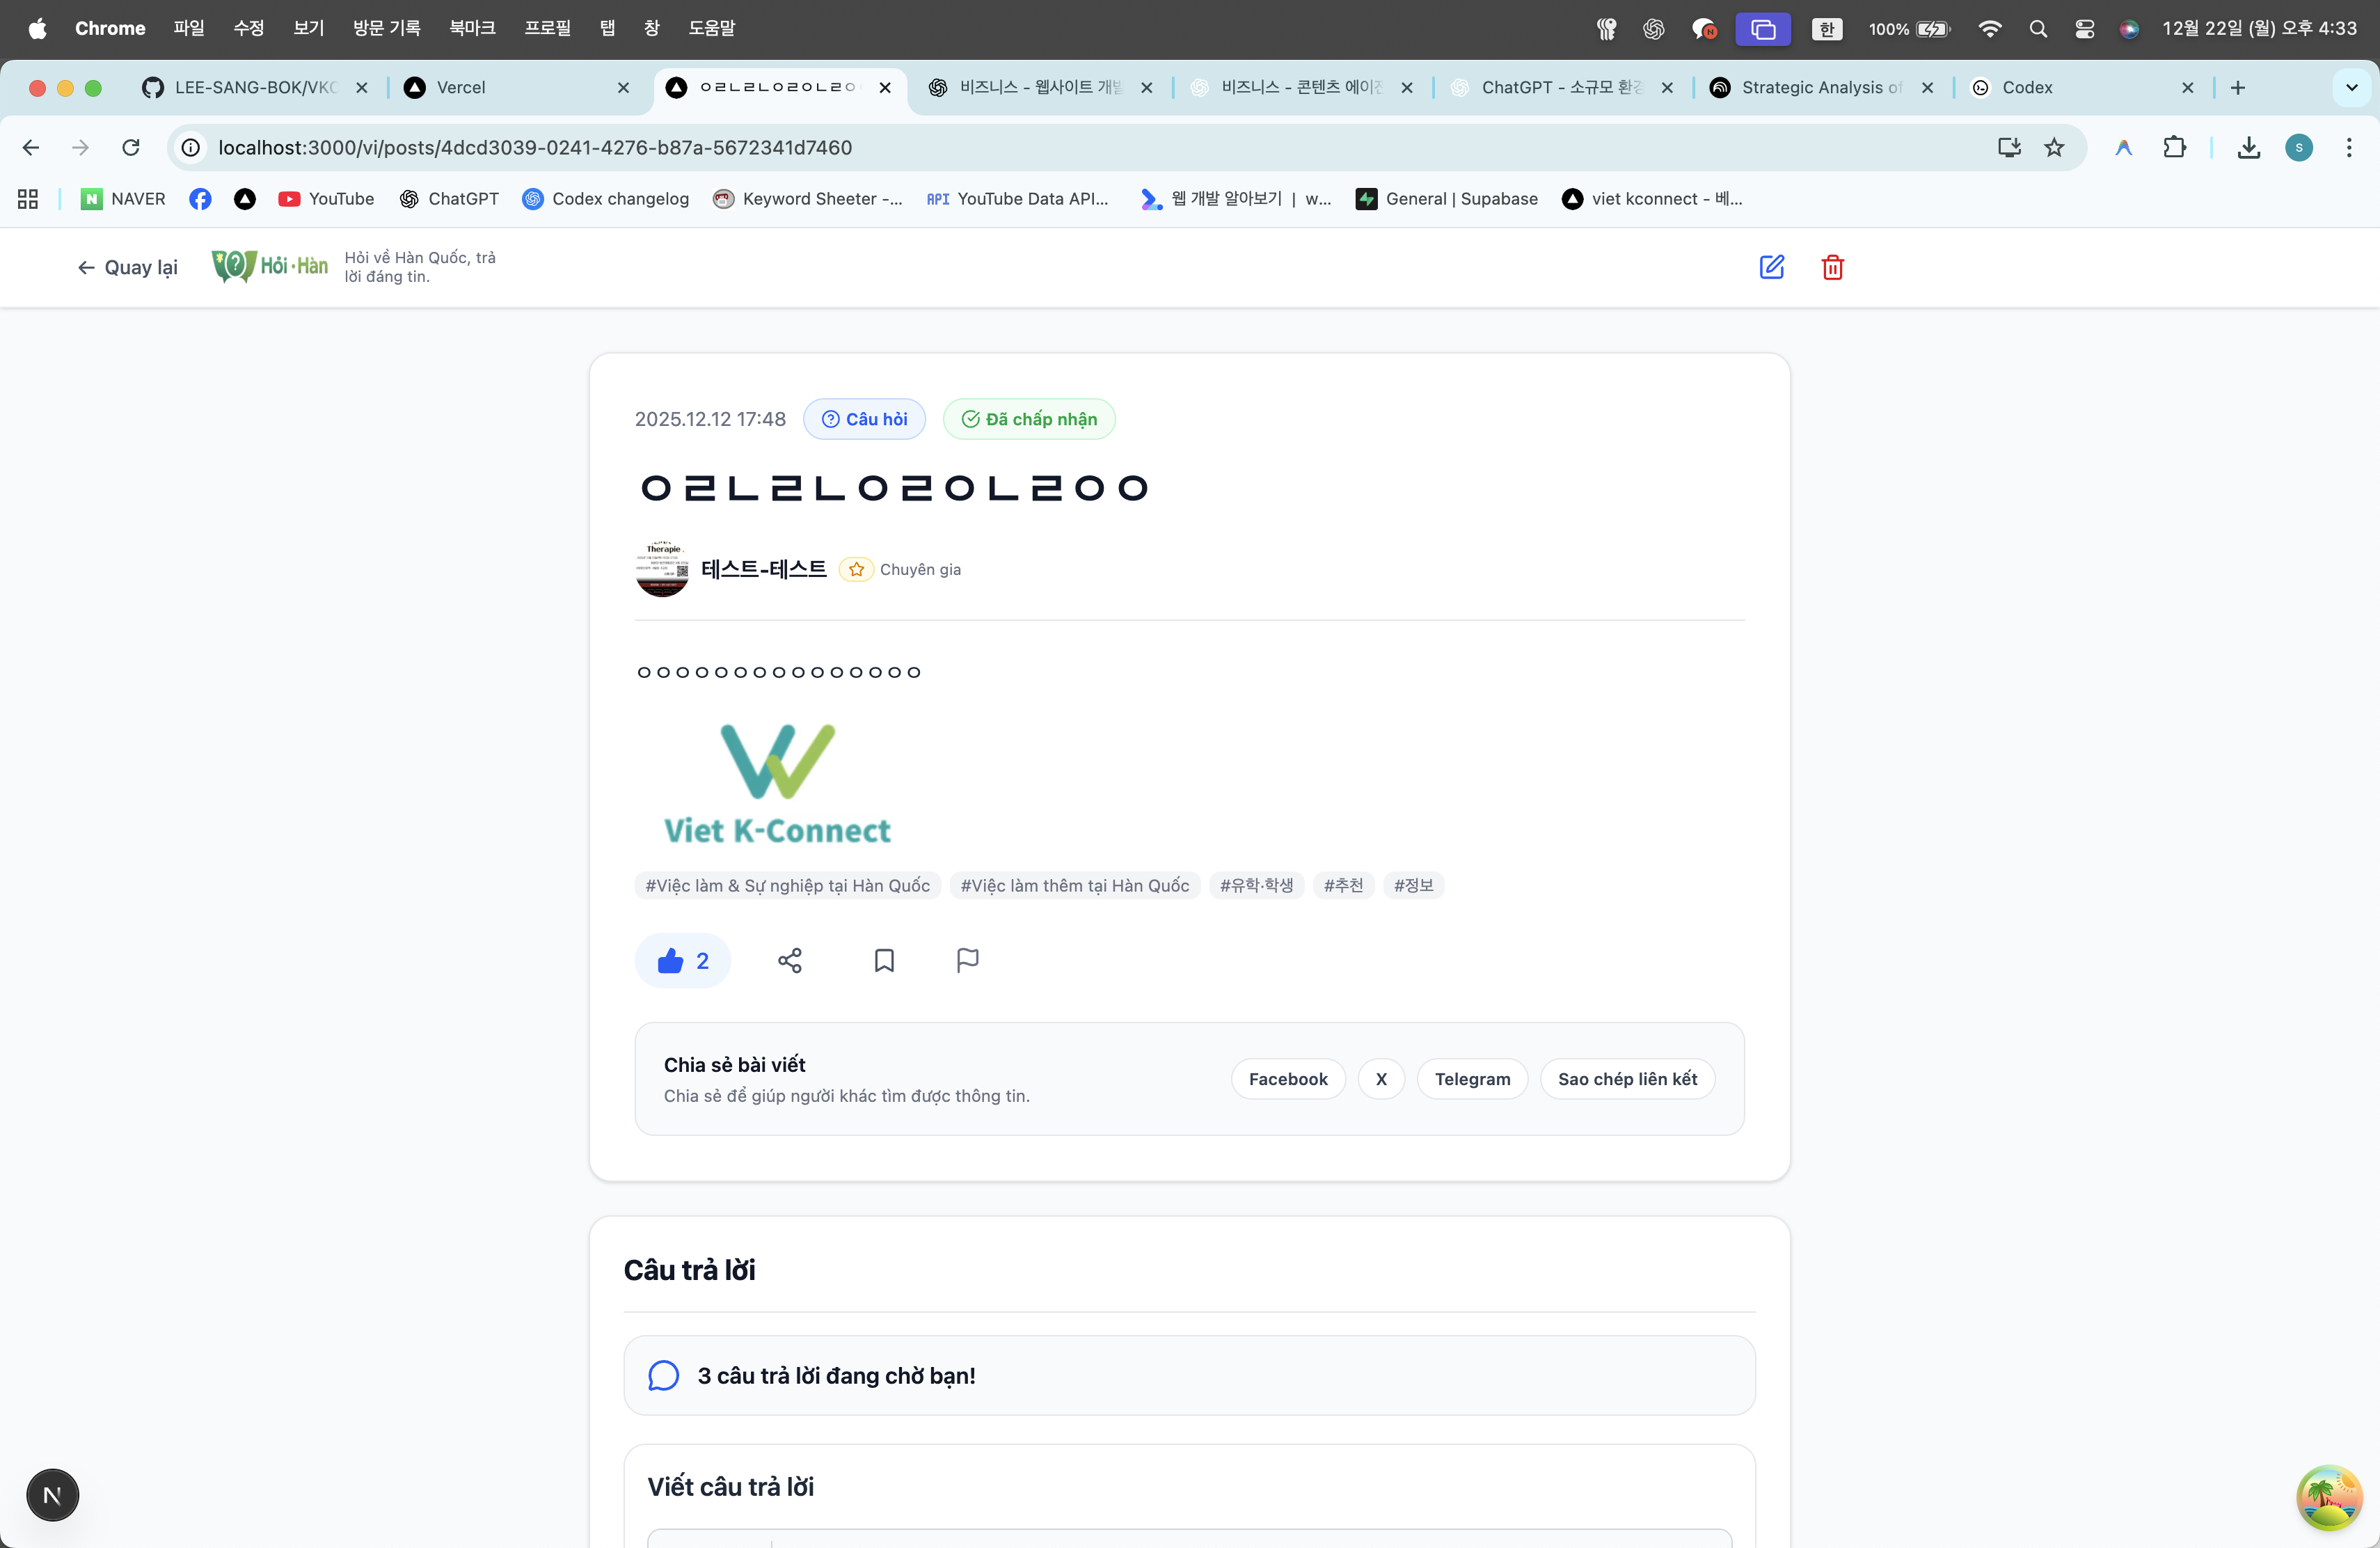Open Chrome three-dot menu
The width and height of the screenshot is (2380, 1548).
pos(2348,148)
